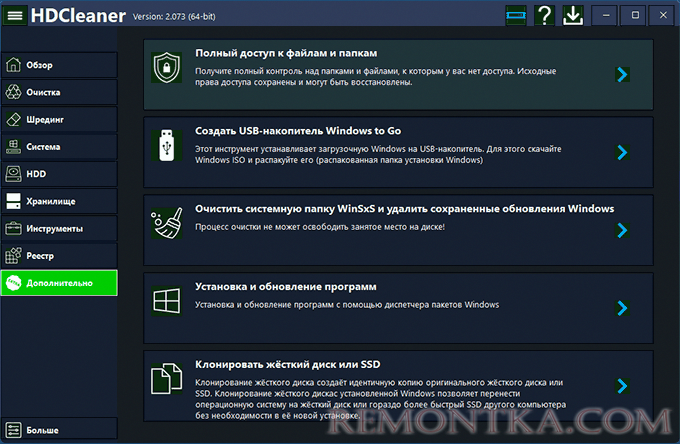Image resolution: width=680 pixels, height=444 pixels.
Task: Go to the Шрединг section
Action: [x=59, y=119]
